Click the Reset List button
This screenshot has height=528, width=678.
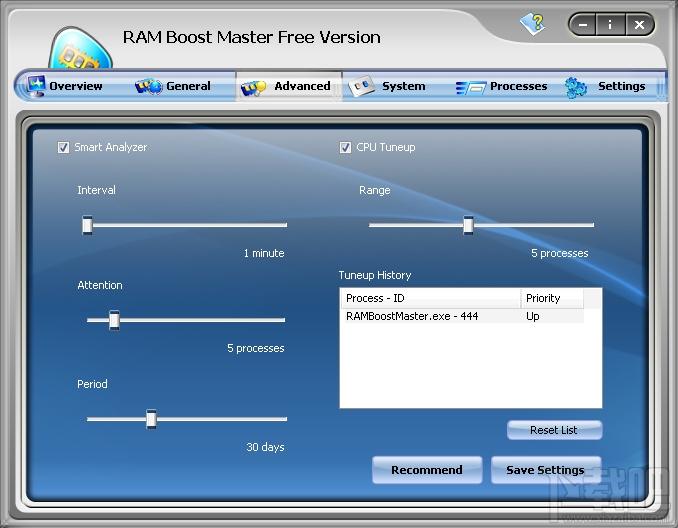coord(554,430)
